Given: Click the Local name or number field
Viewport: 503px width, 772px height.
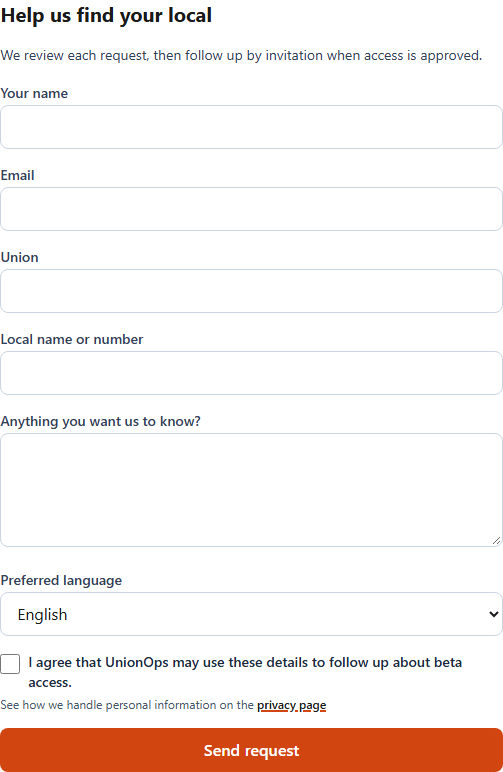Looking at the screenshot, I should pos(251,373).
